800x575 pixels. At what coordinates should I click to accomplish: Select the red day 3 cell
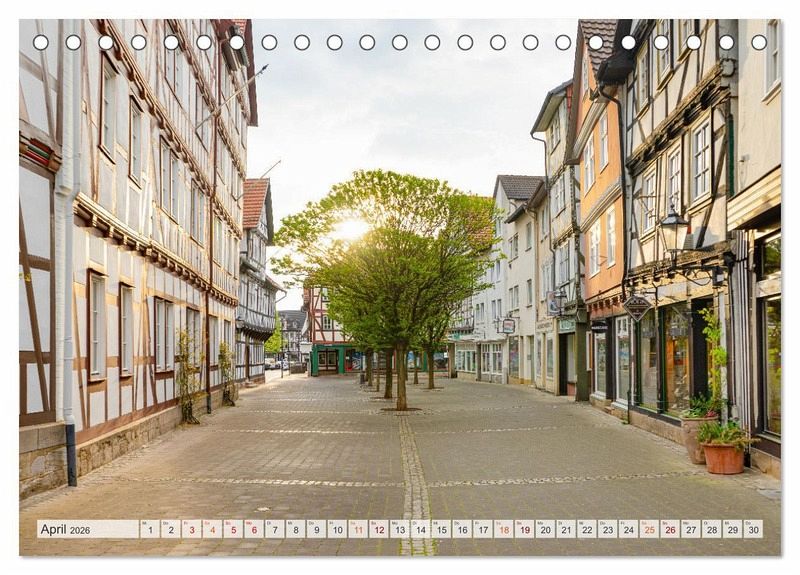click(191, 529)
